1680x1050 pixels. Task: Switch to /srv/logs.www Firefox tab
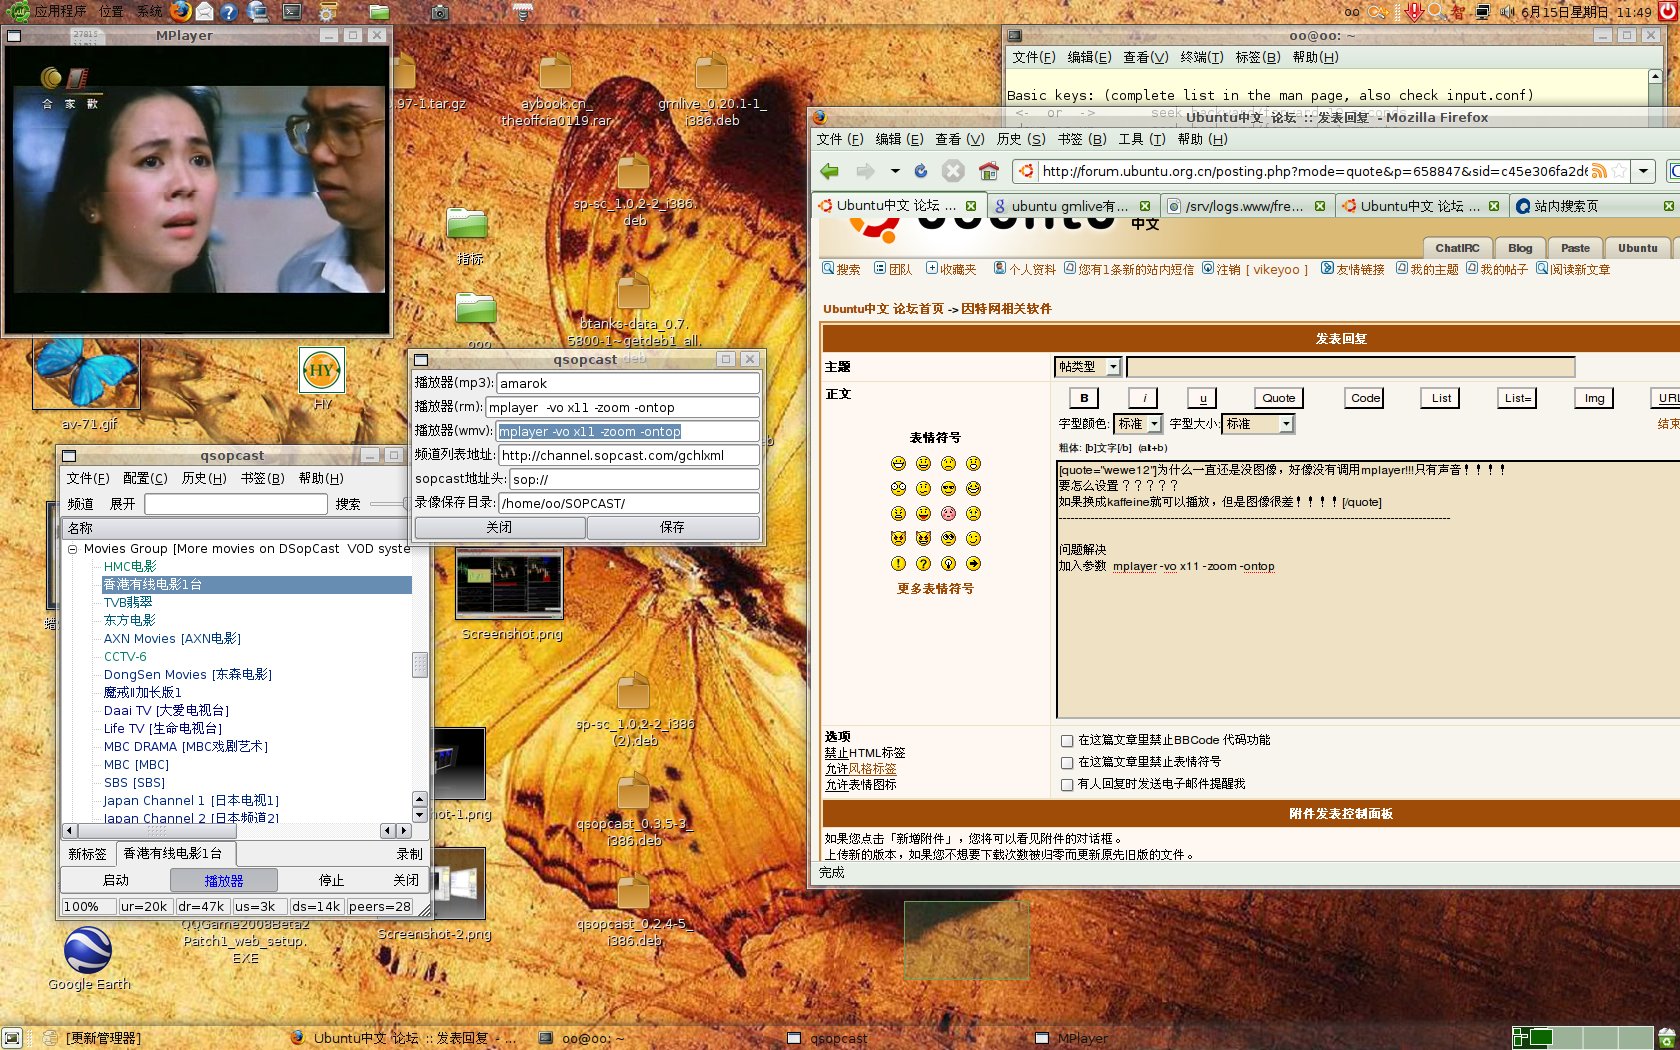1247,206
